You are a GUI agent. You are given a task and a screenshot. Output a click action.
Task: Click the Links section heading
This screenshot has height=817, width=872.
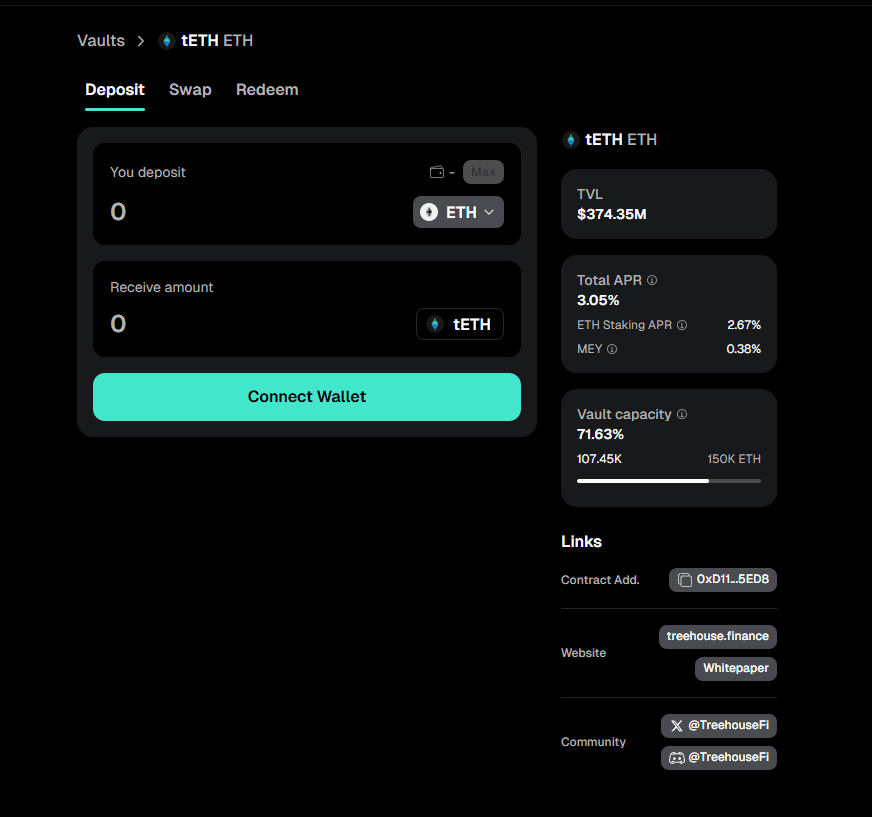click(581, 542)
